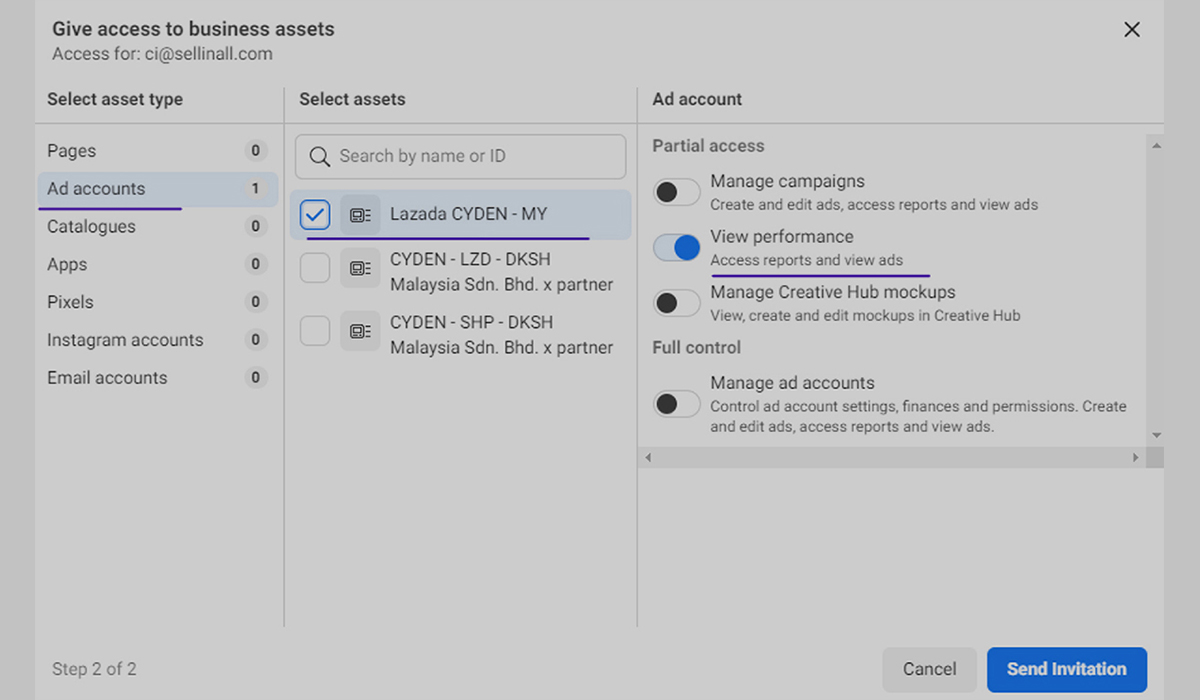The width and height of the screenshot is (1200, 700).
Task: Select the Pages asset type
Action: (158, 151)
